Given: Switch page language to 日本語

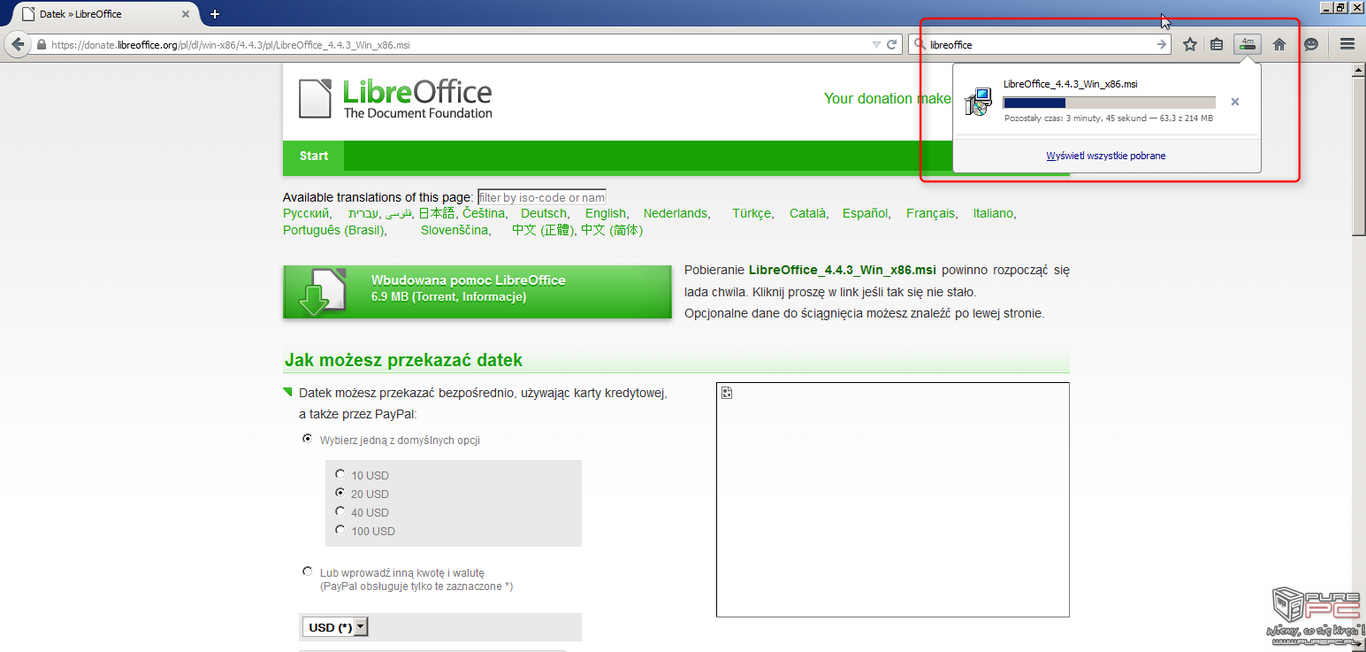Looking at the screenshot, I should click(x=436, y=214).
